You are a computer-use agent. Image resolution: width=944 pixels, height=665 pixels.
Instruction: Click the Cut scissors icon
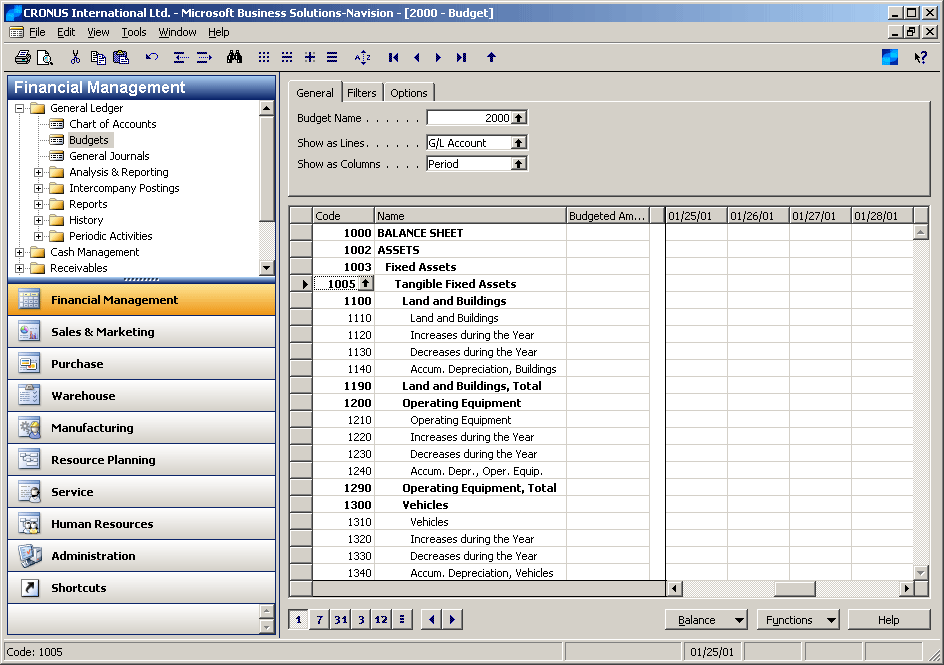tap(75, 58)
